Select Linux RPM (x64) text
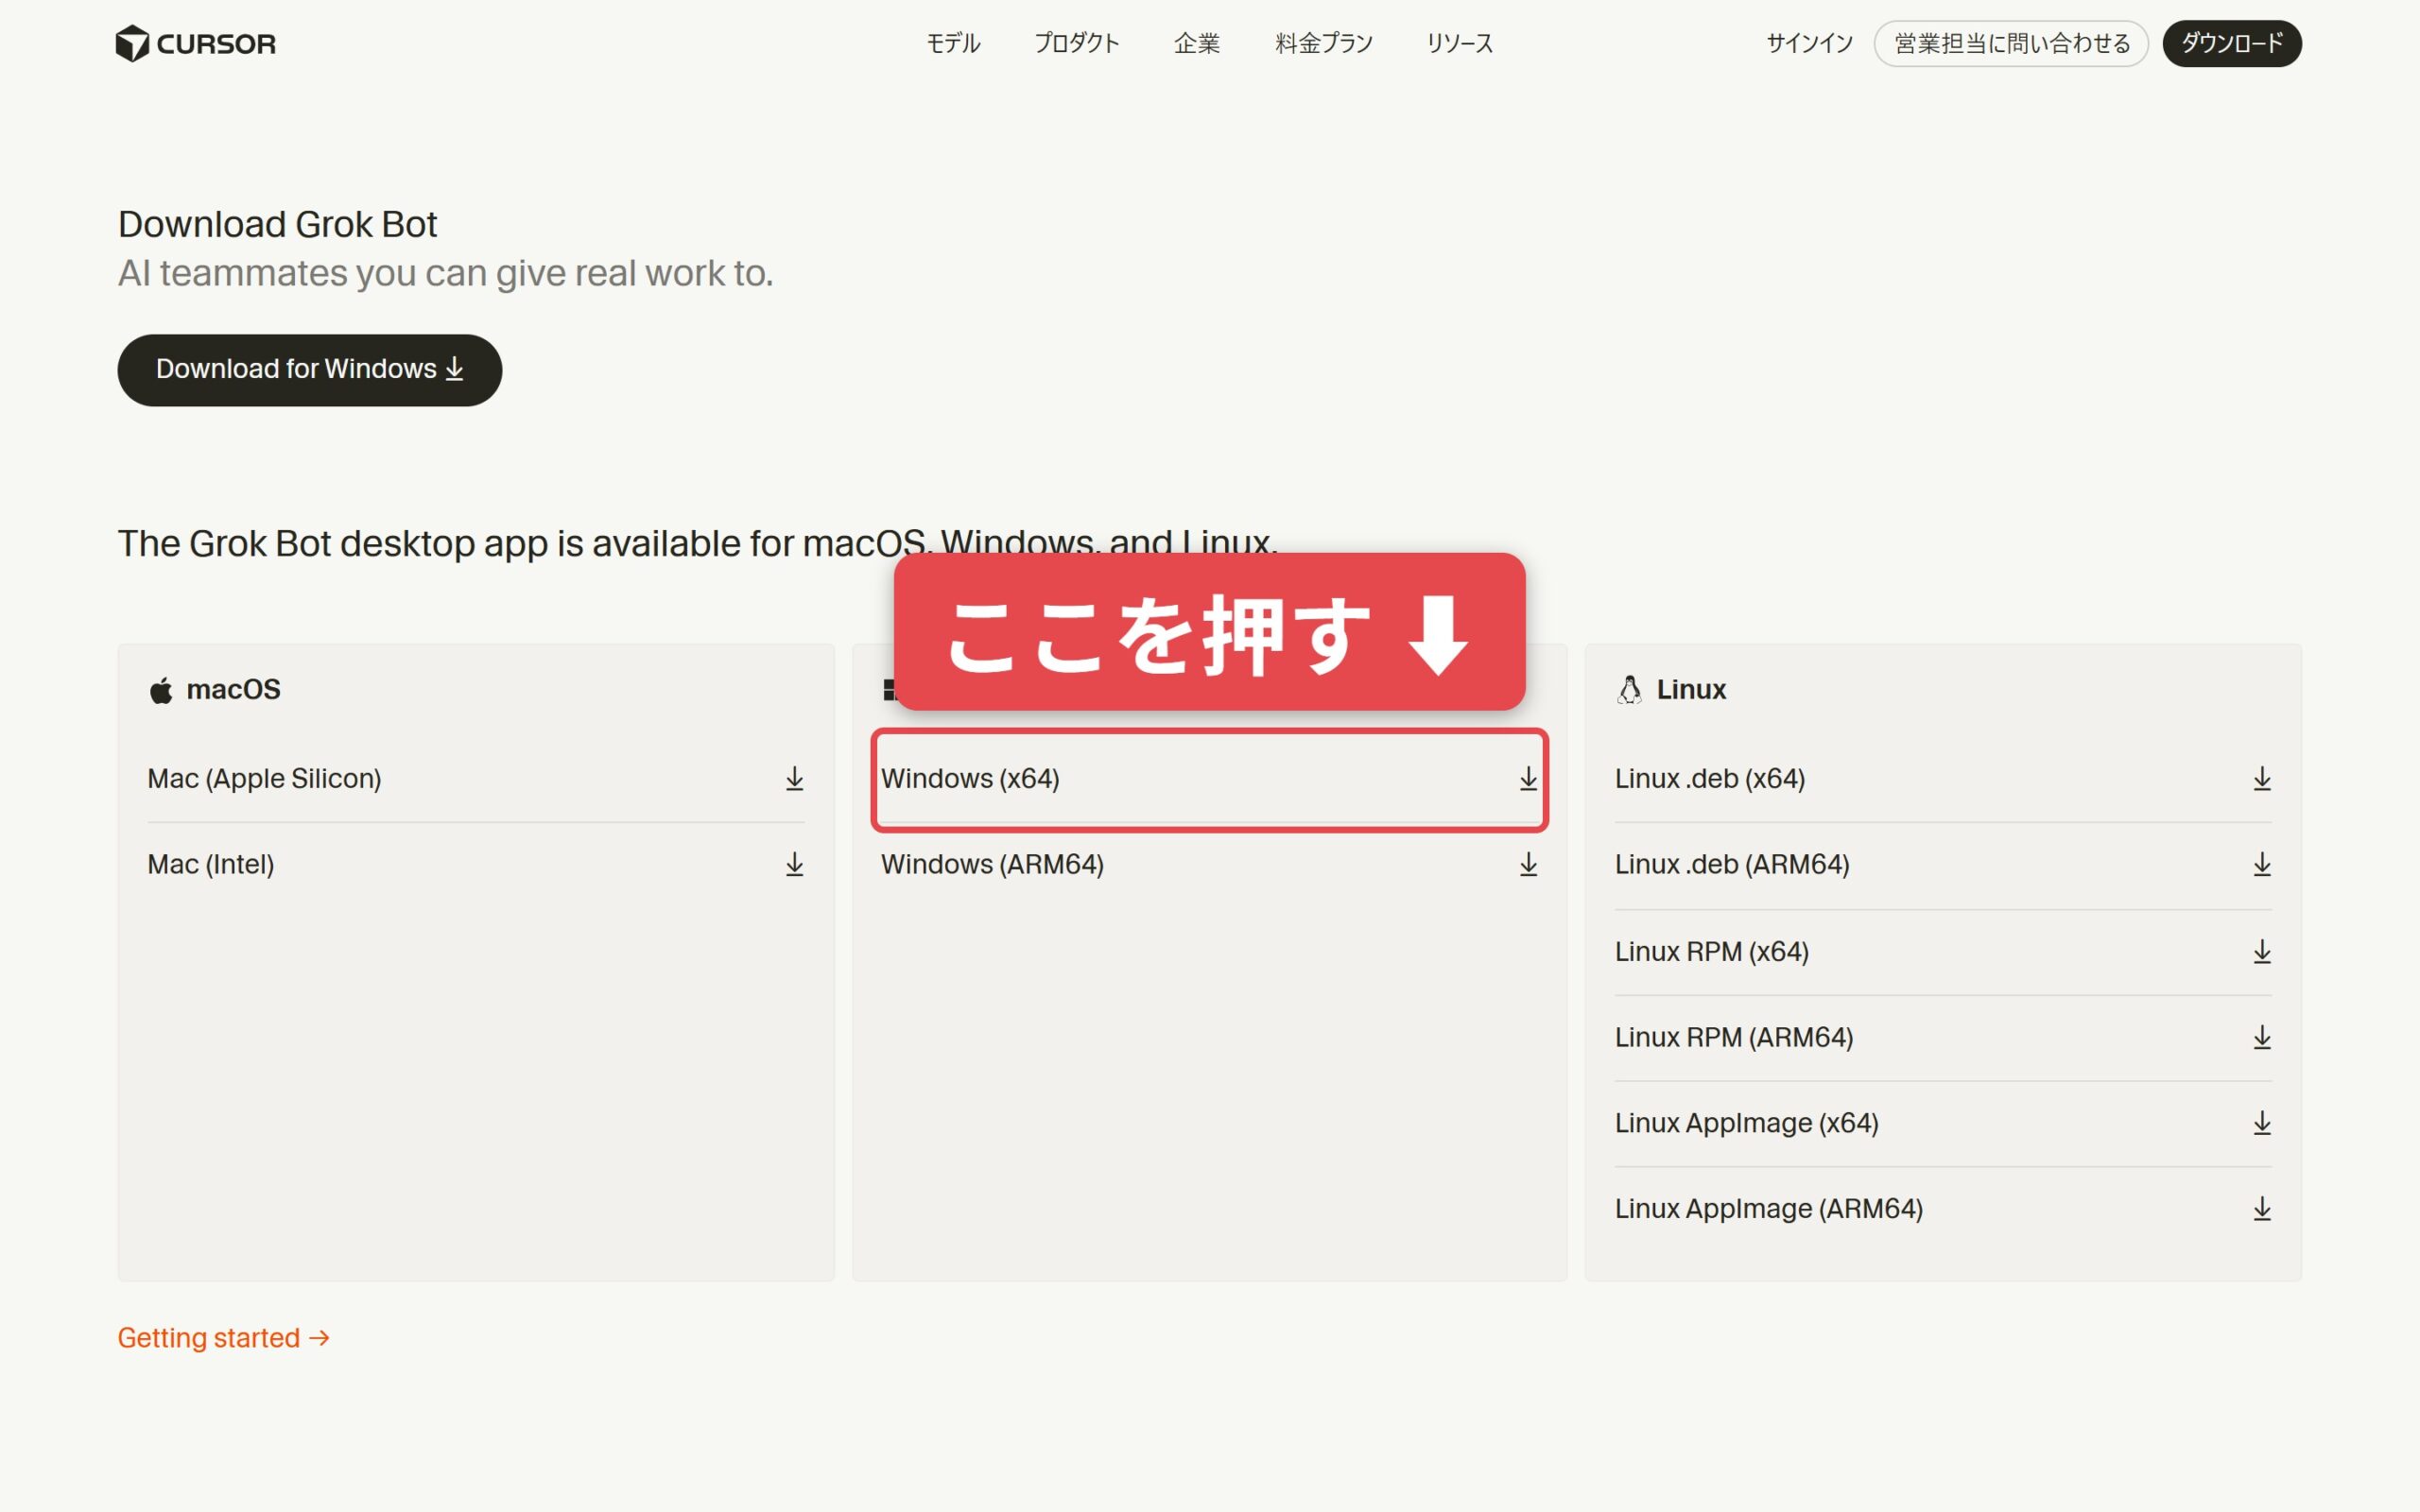2420x1512 pixels. (x=1712, y=952)
